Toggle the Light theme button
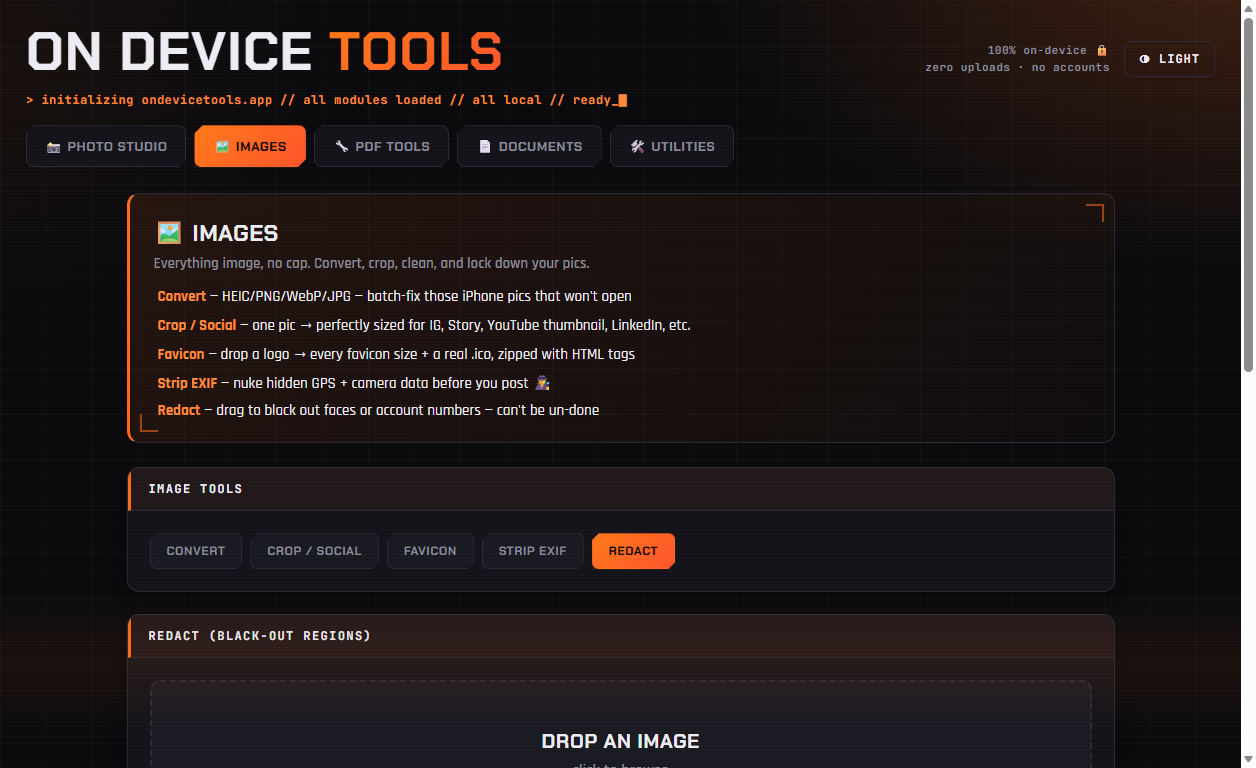 pos(1169,59)
